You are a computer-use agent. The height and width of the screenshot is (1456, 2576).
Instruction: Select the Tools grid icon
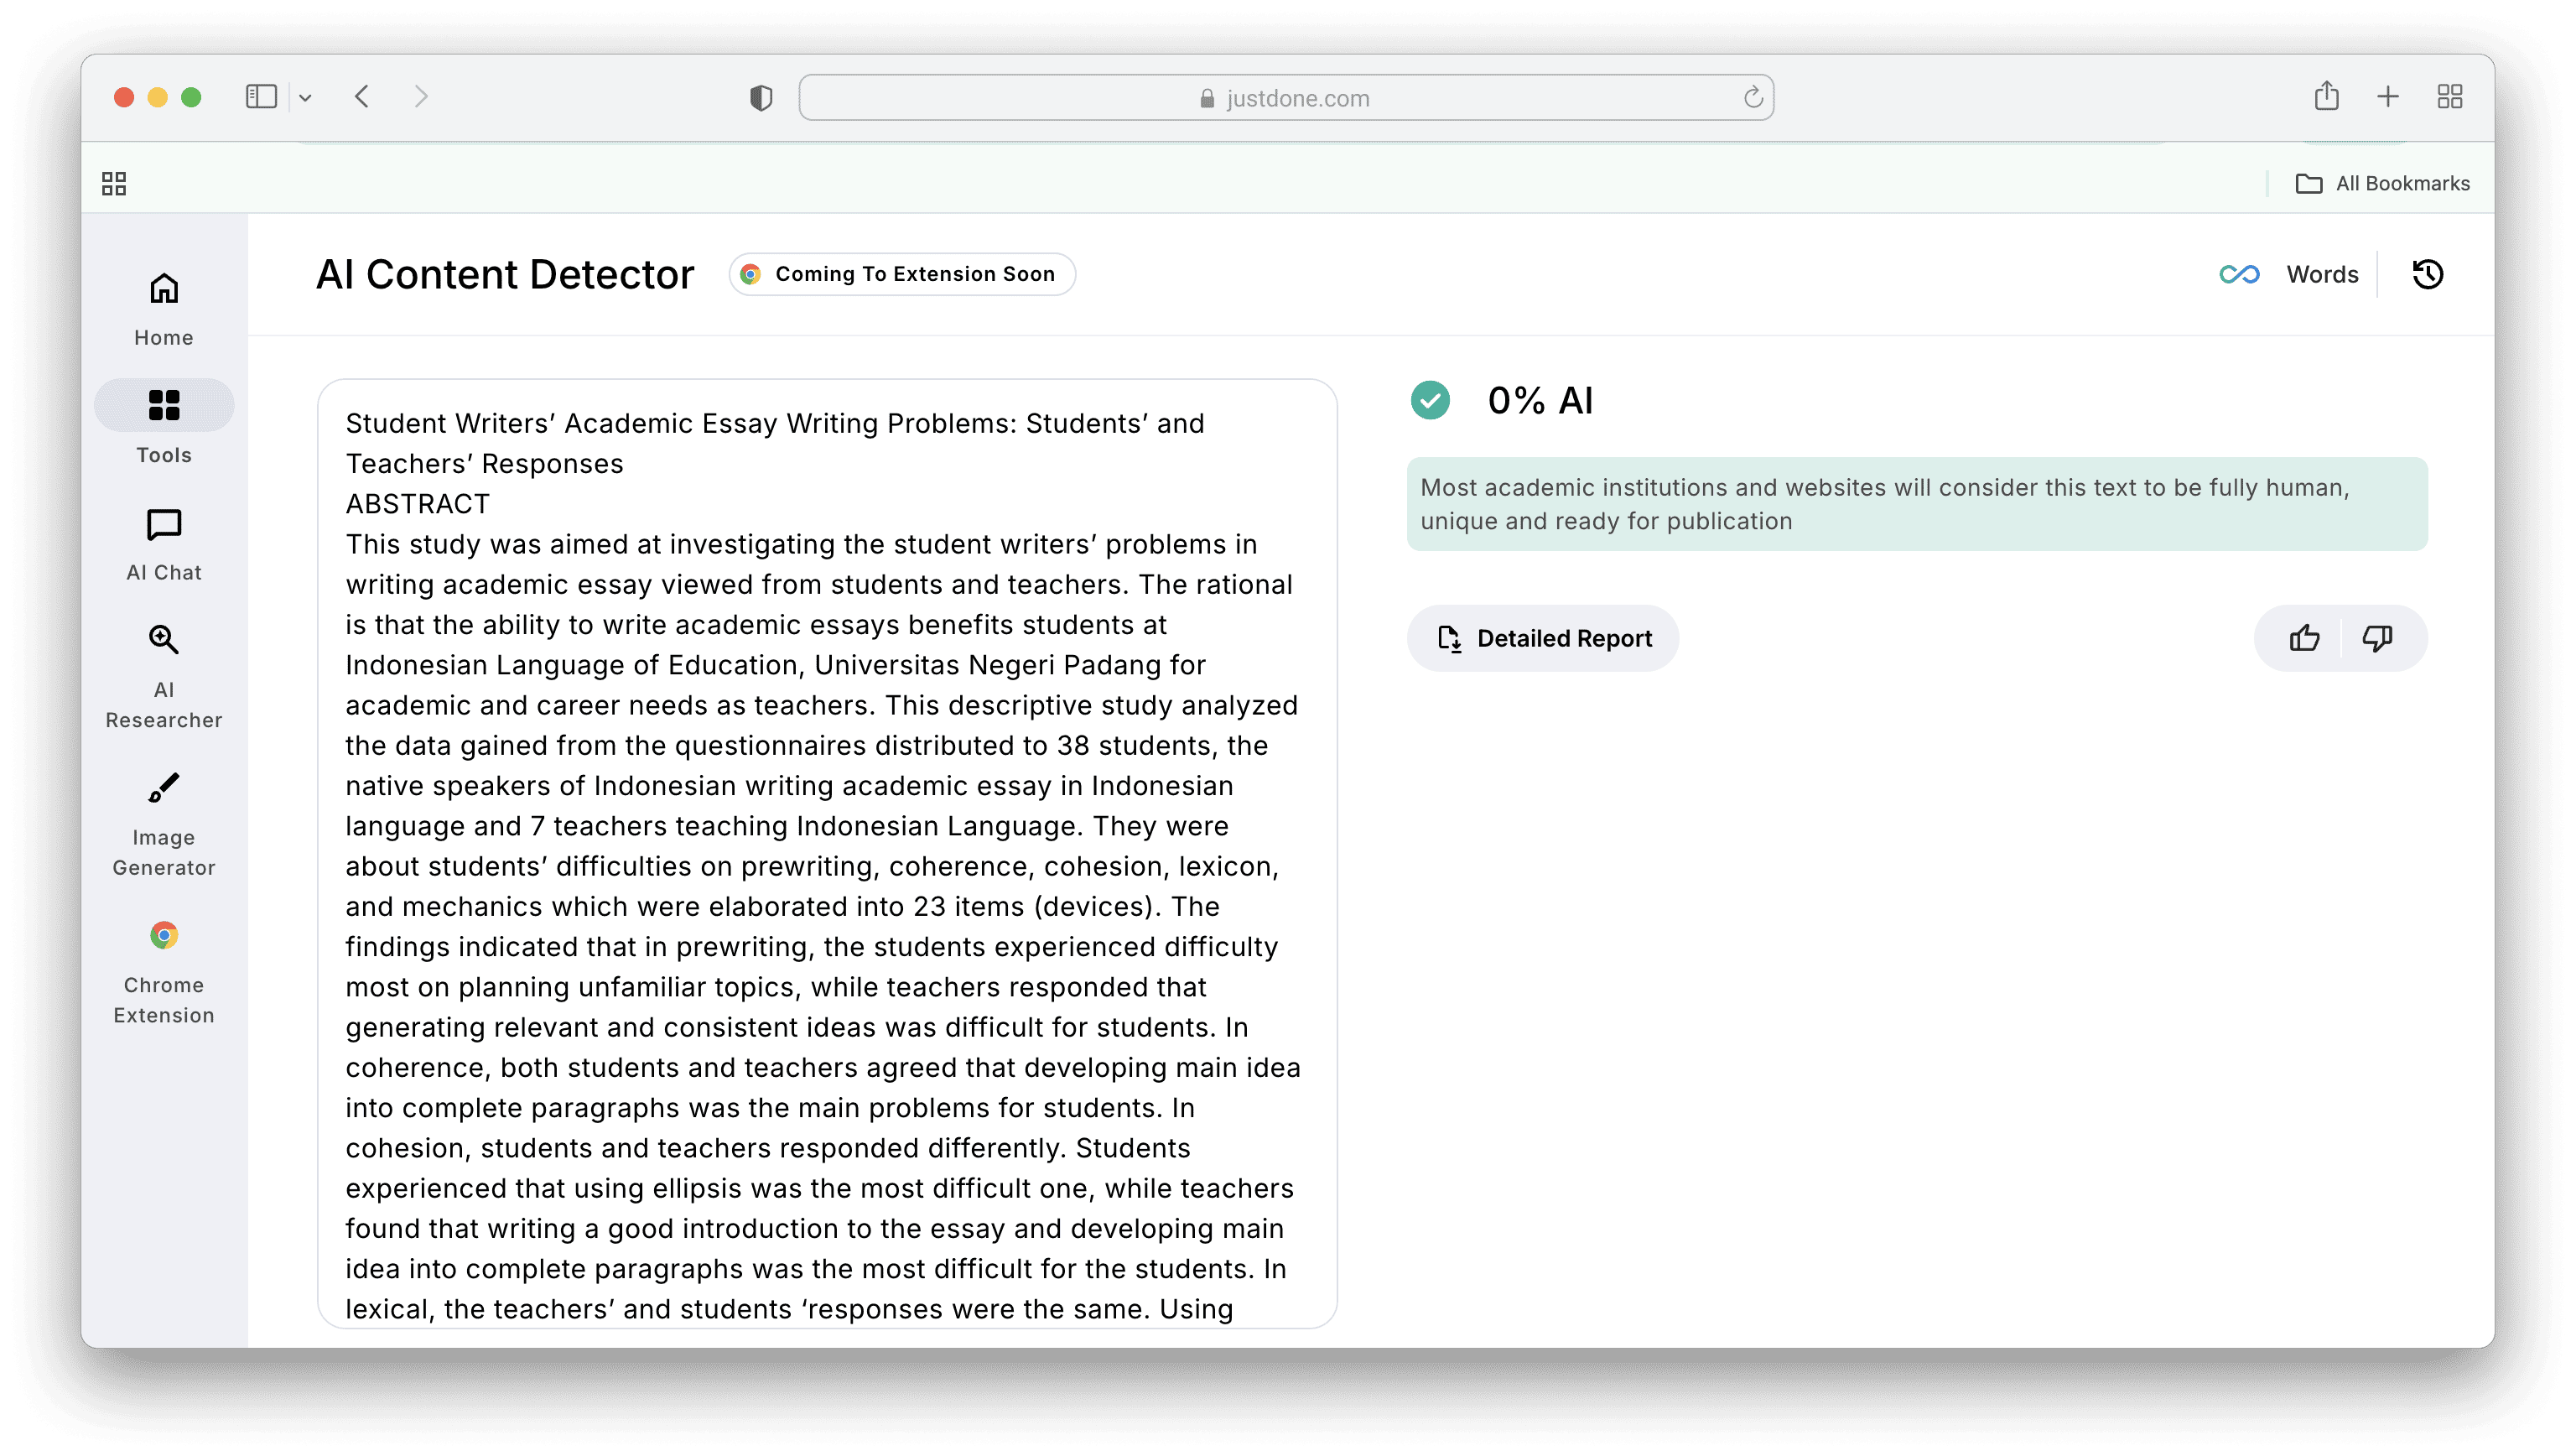point(164,405)
